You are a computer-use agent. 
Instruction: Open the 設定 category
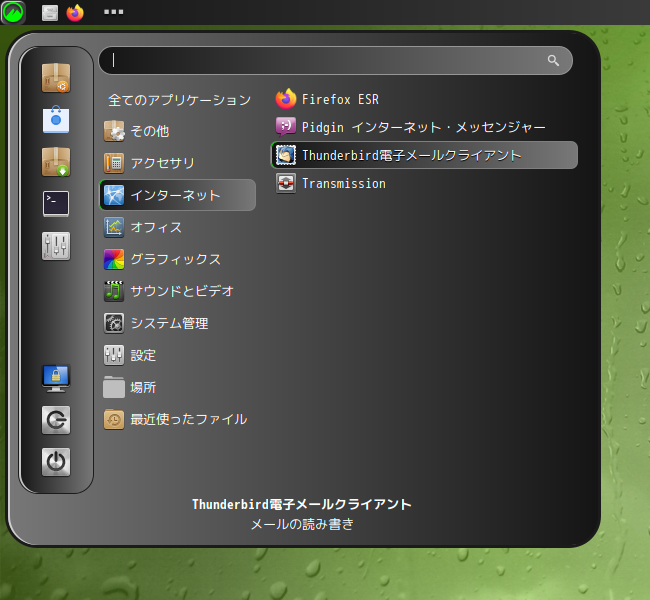[177, 355]
